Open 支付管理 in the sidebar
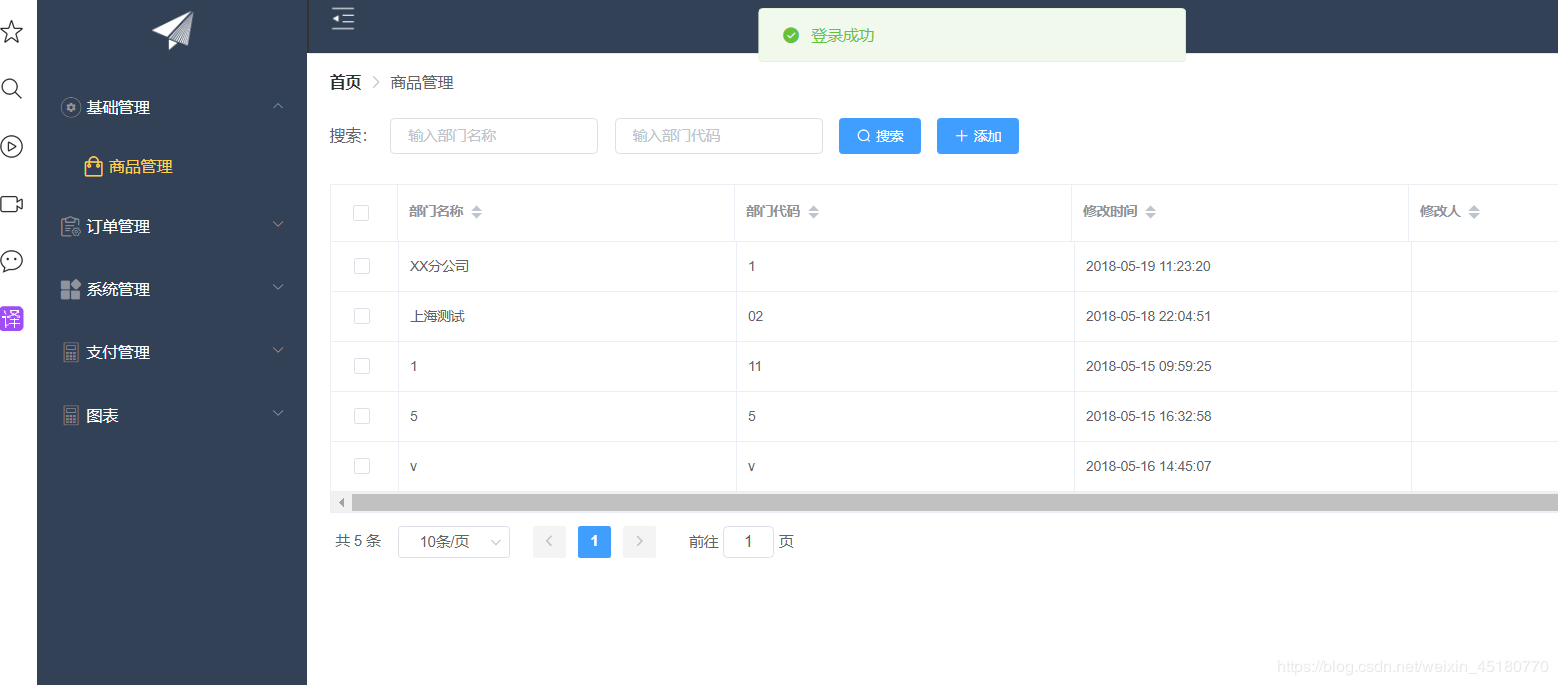The height and width of the screenshot is (685, 1558). pyautogui.click(x=172, y=353)
